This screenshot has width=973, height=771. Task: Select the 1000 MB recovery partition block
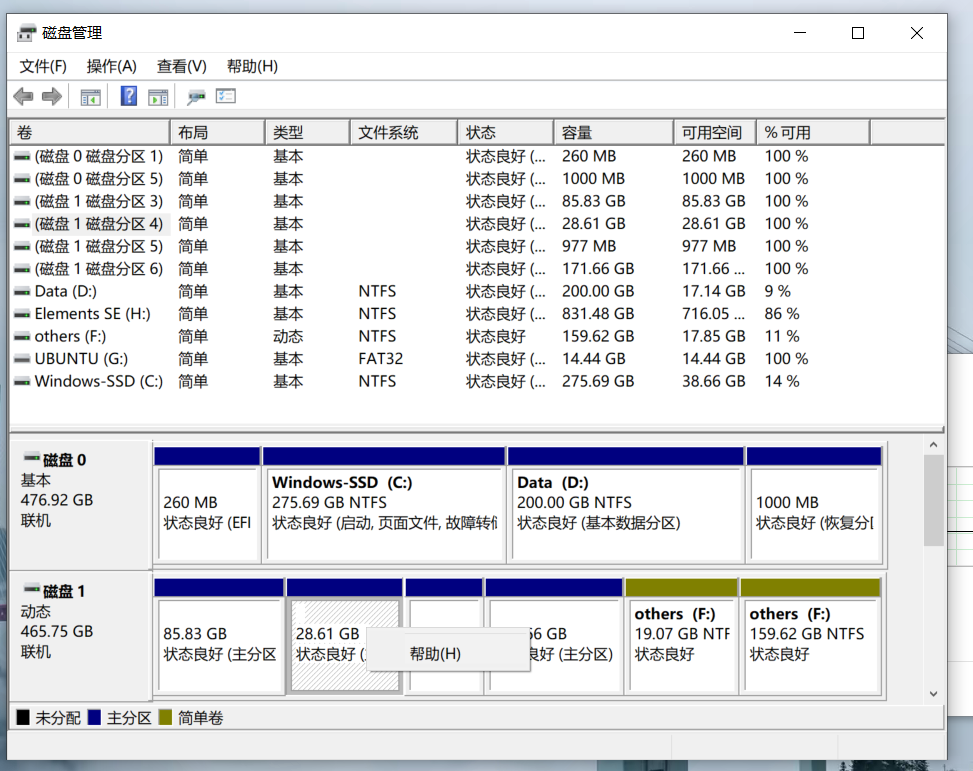tap(814, 504)
